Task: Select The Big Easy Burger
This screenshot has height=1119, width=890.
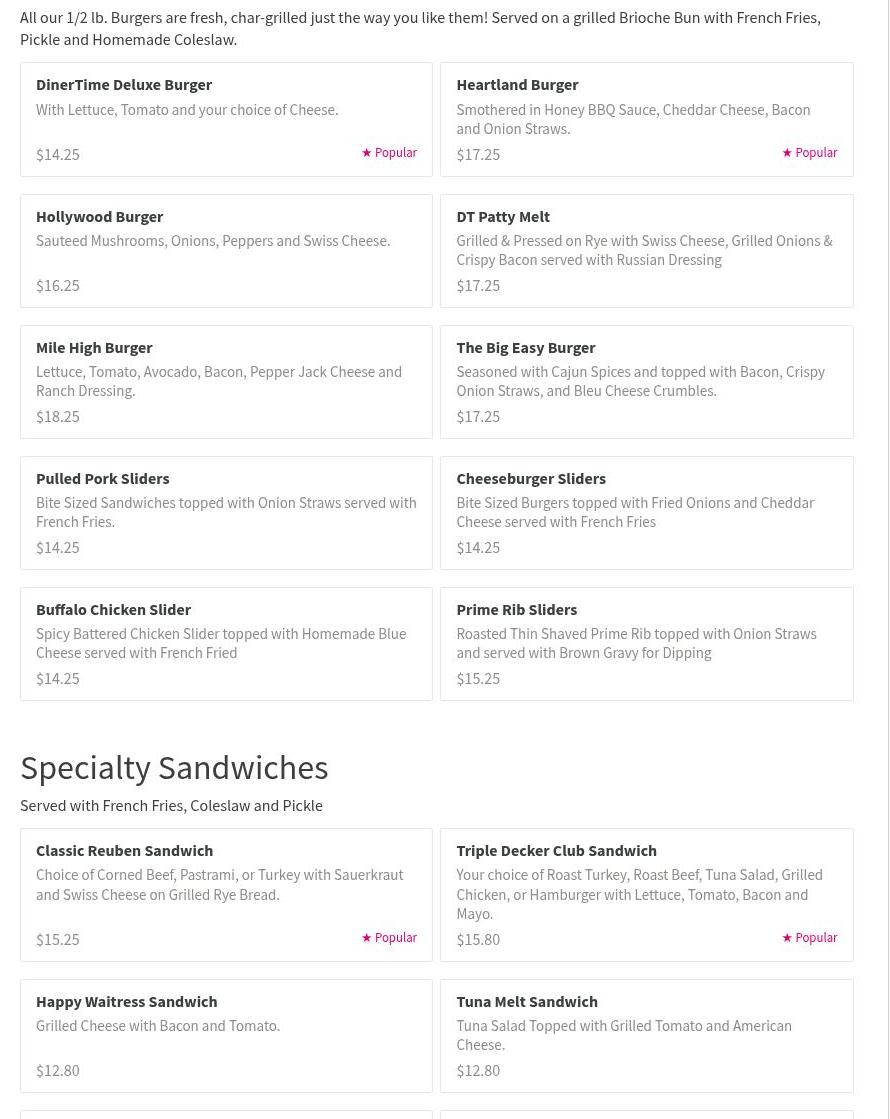Action: [x=647, y=382]
